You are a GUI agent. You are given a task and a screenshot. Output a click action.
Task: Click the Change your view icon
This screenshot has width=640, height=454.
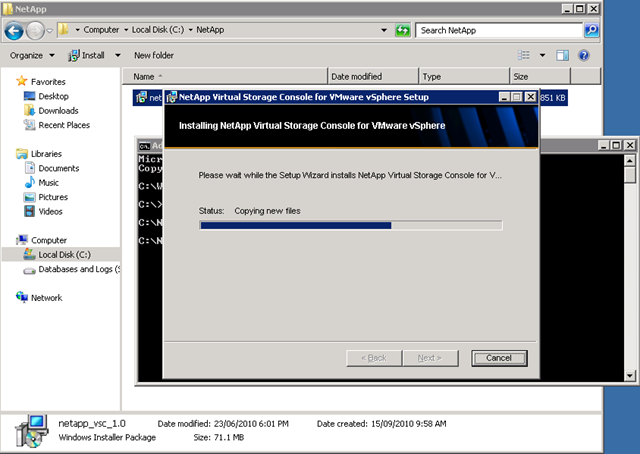524,55
